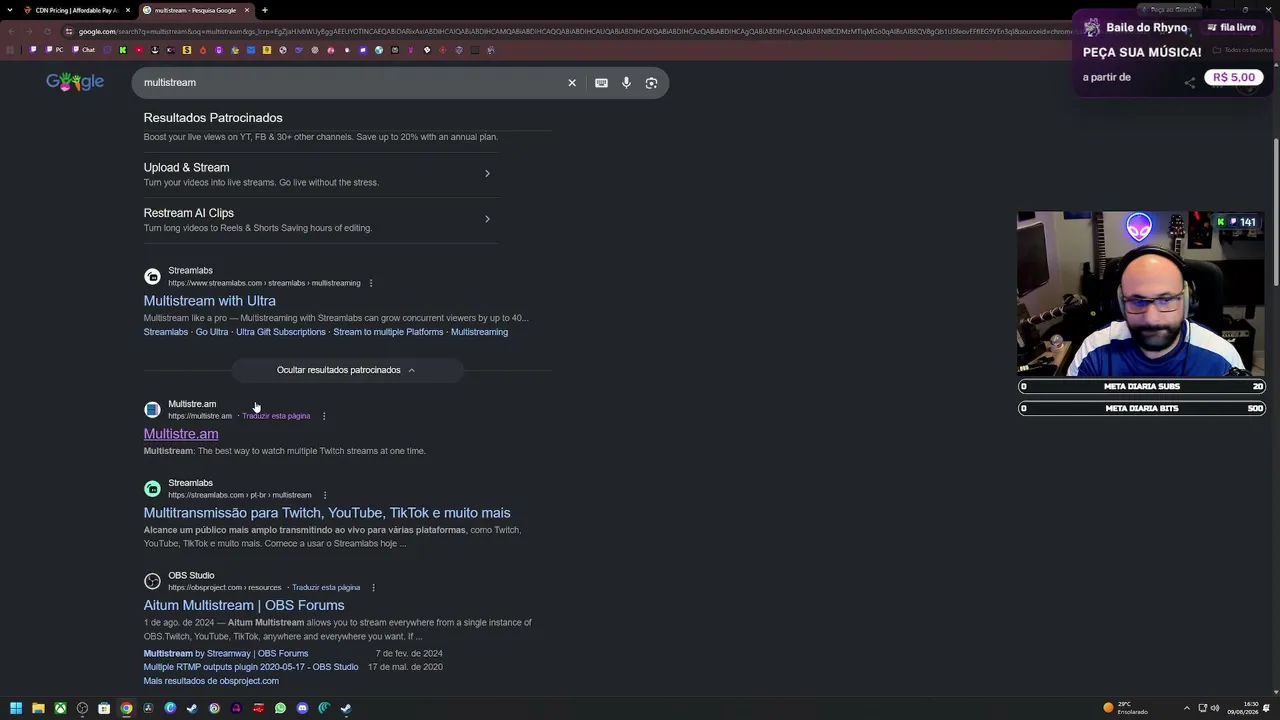The height and width of the screenshot is (720, 1280).
Task: Open more options for the Multistre.am result
Action: (324, 416)
